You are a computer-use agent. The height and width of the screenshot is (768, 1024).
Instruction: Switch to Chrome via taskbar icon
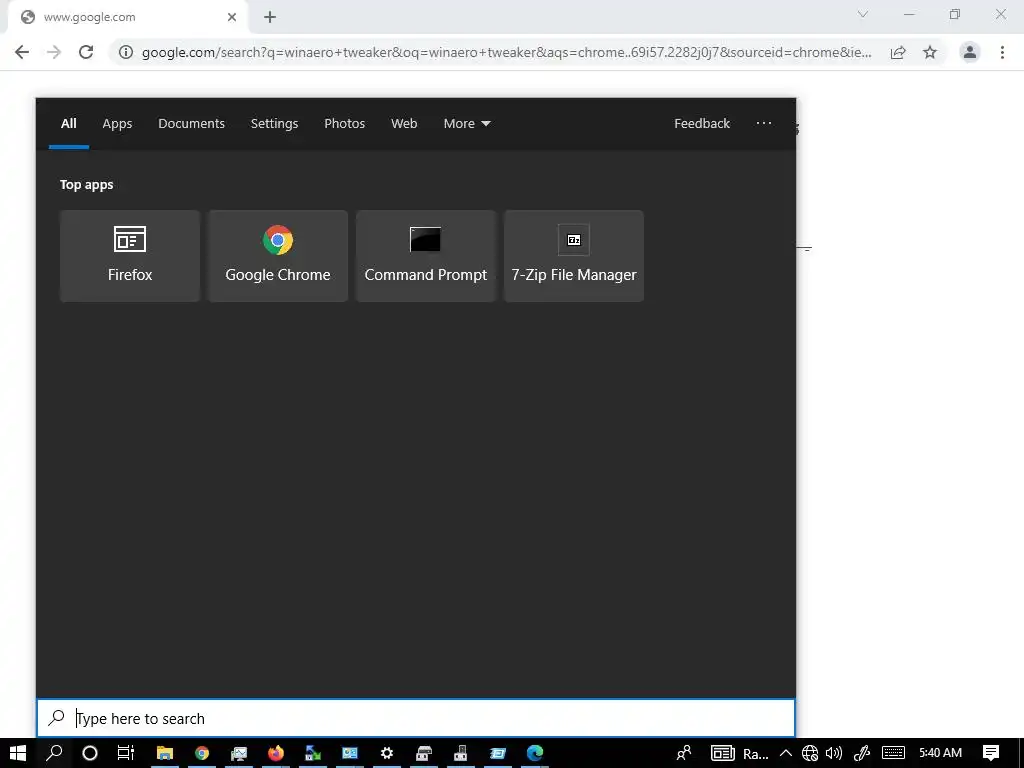tap(202, 753)
